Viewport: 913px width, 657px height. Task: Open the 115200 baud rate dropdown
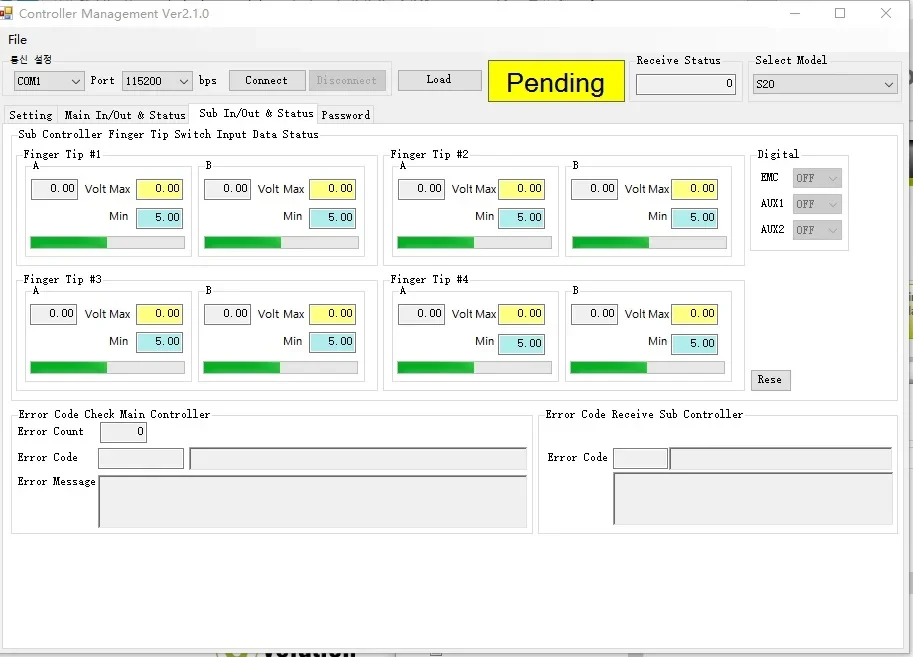pyautogui.click(x=157, y=81)
